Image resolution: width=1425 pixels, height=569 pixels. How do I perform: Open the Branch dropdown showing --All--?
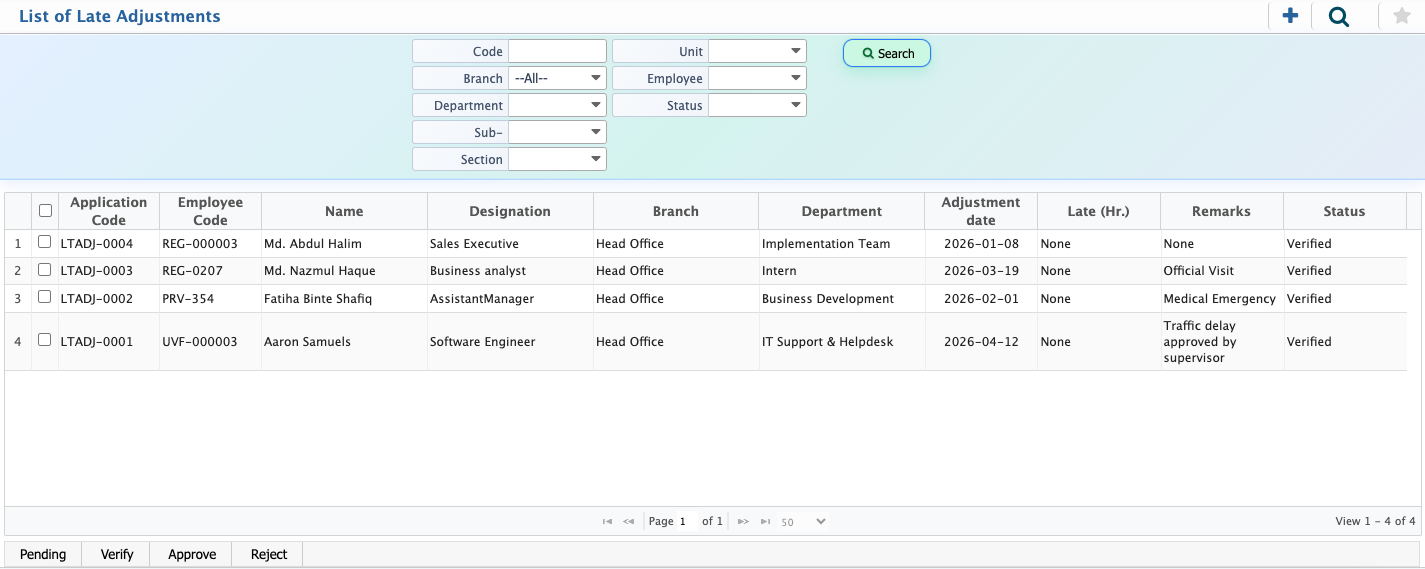tap(557, 78)
